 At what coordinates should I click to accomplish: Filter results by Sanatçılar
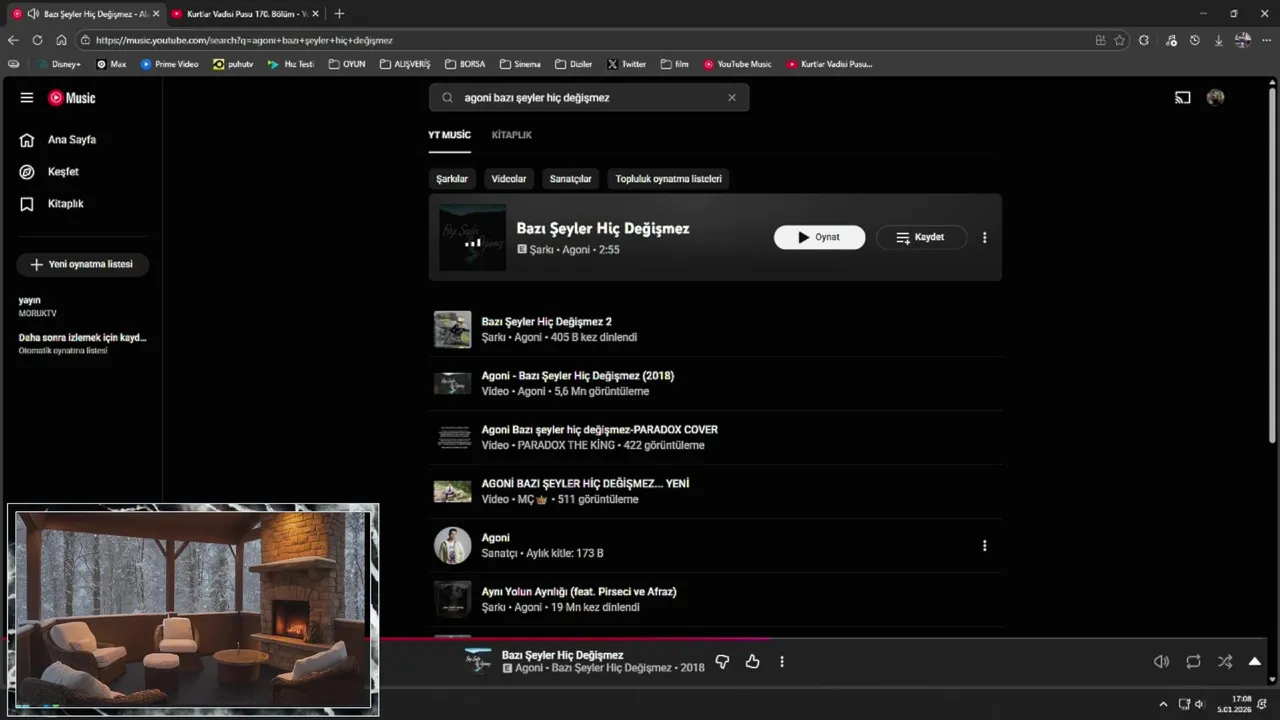[x=570, y=179]
